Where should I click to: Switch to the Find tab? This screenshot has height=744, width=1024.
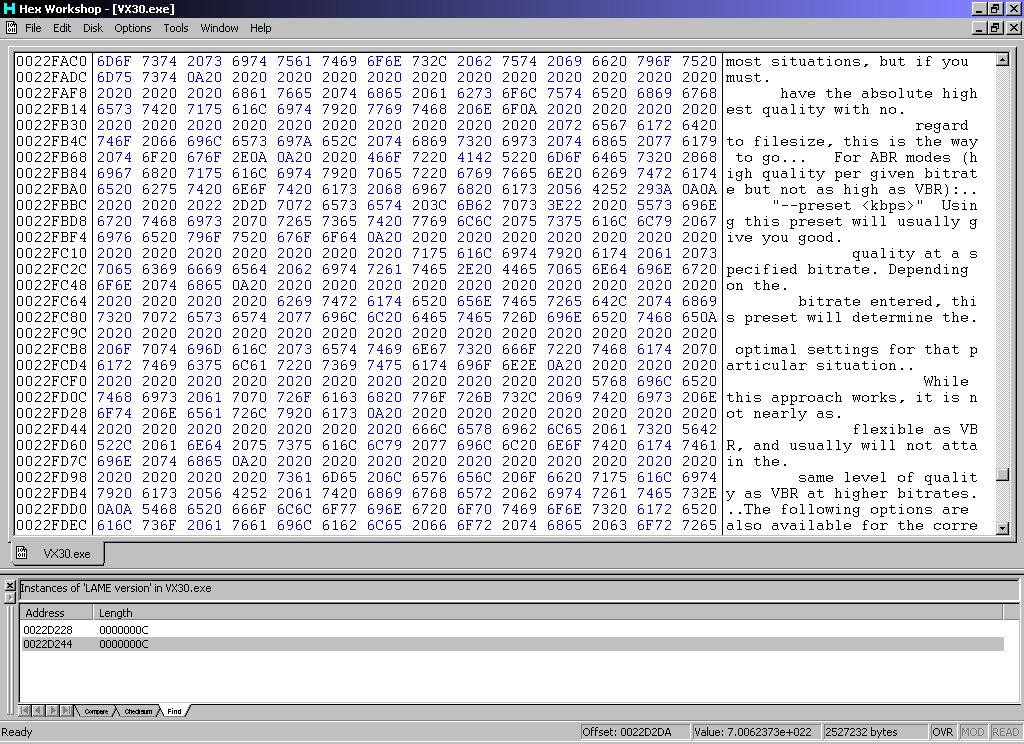174,711
